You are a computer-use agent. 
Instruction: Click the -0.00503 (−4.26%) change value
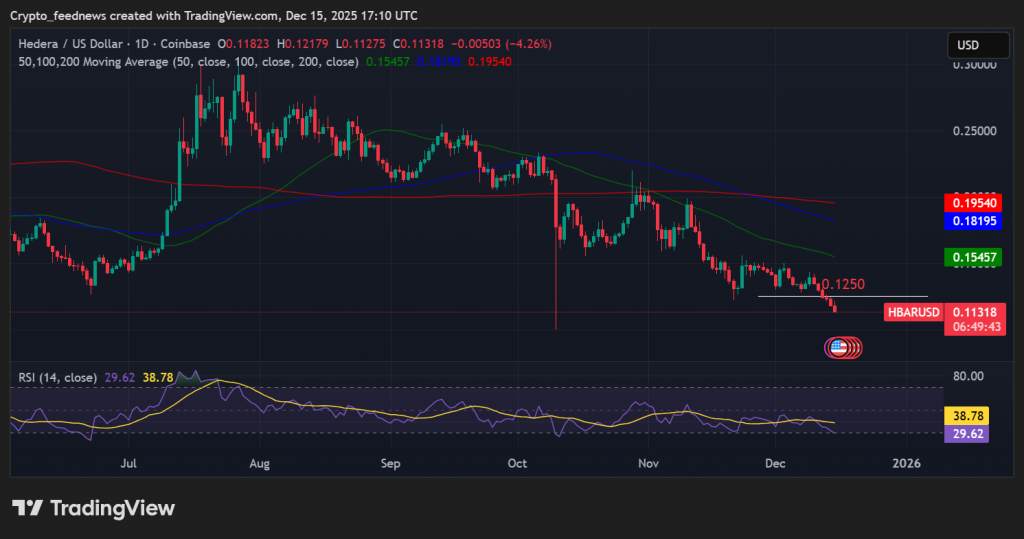[x=502, y=44]
